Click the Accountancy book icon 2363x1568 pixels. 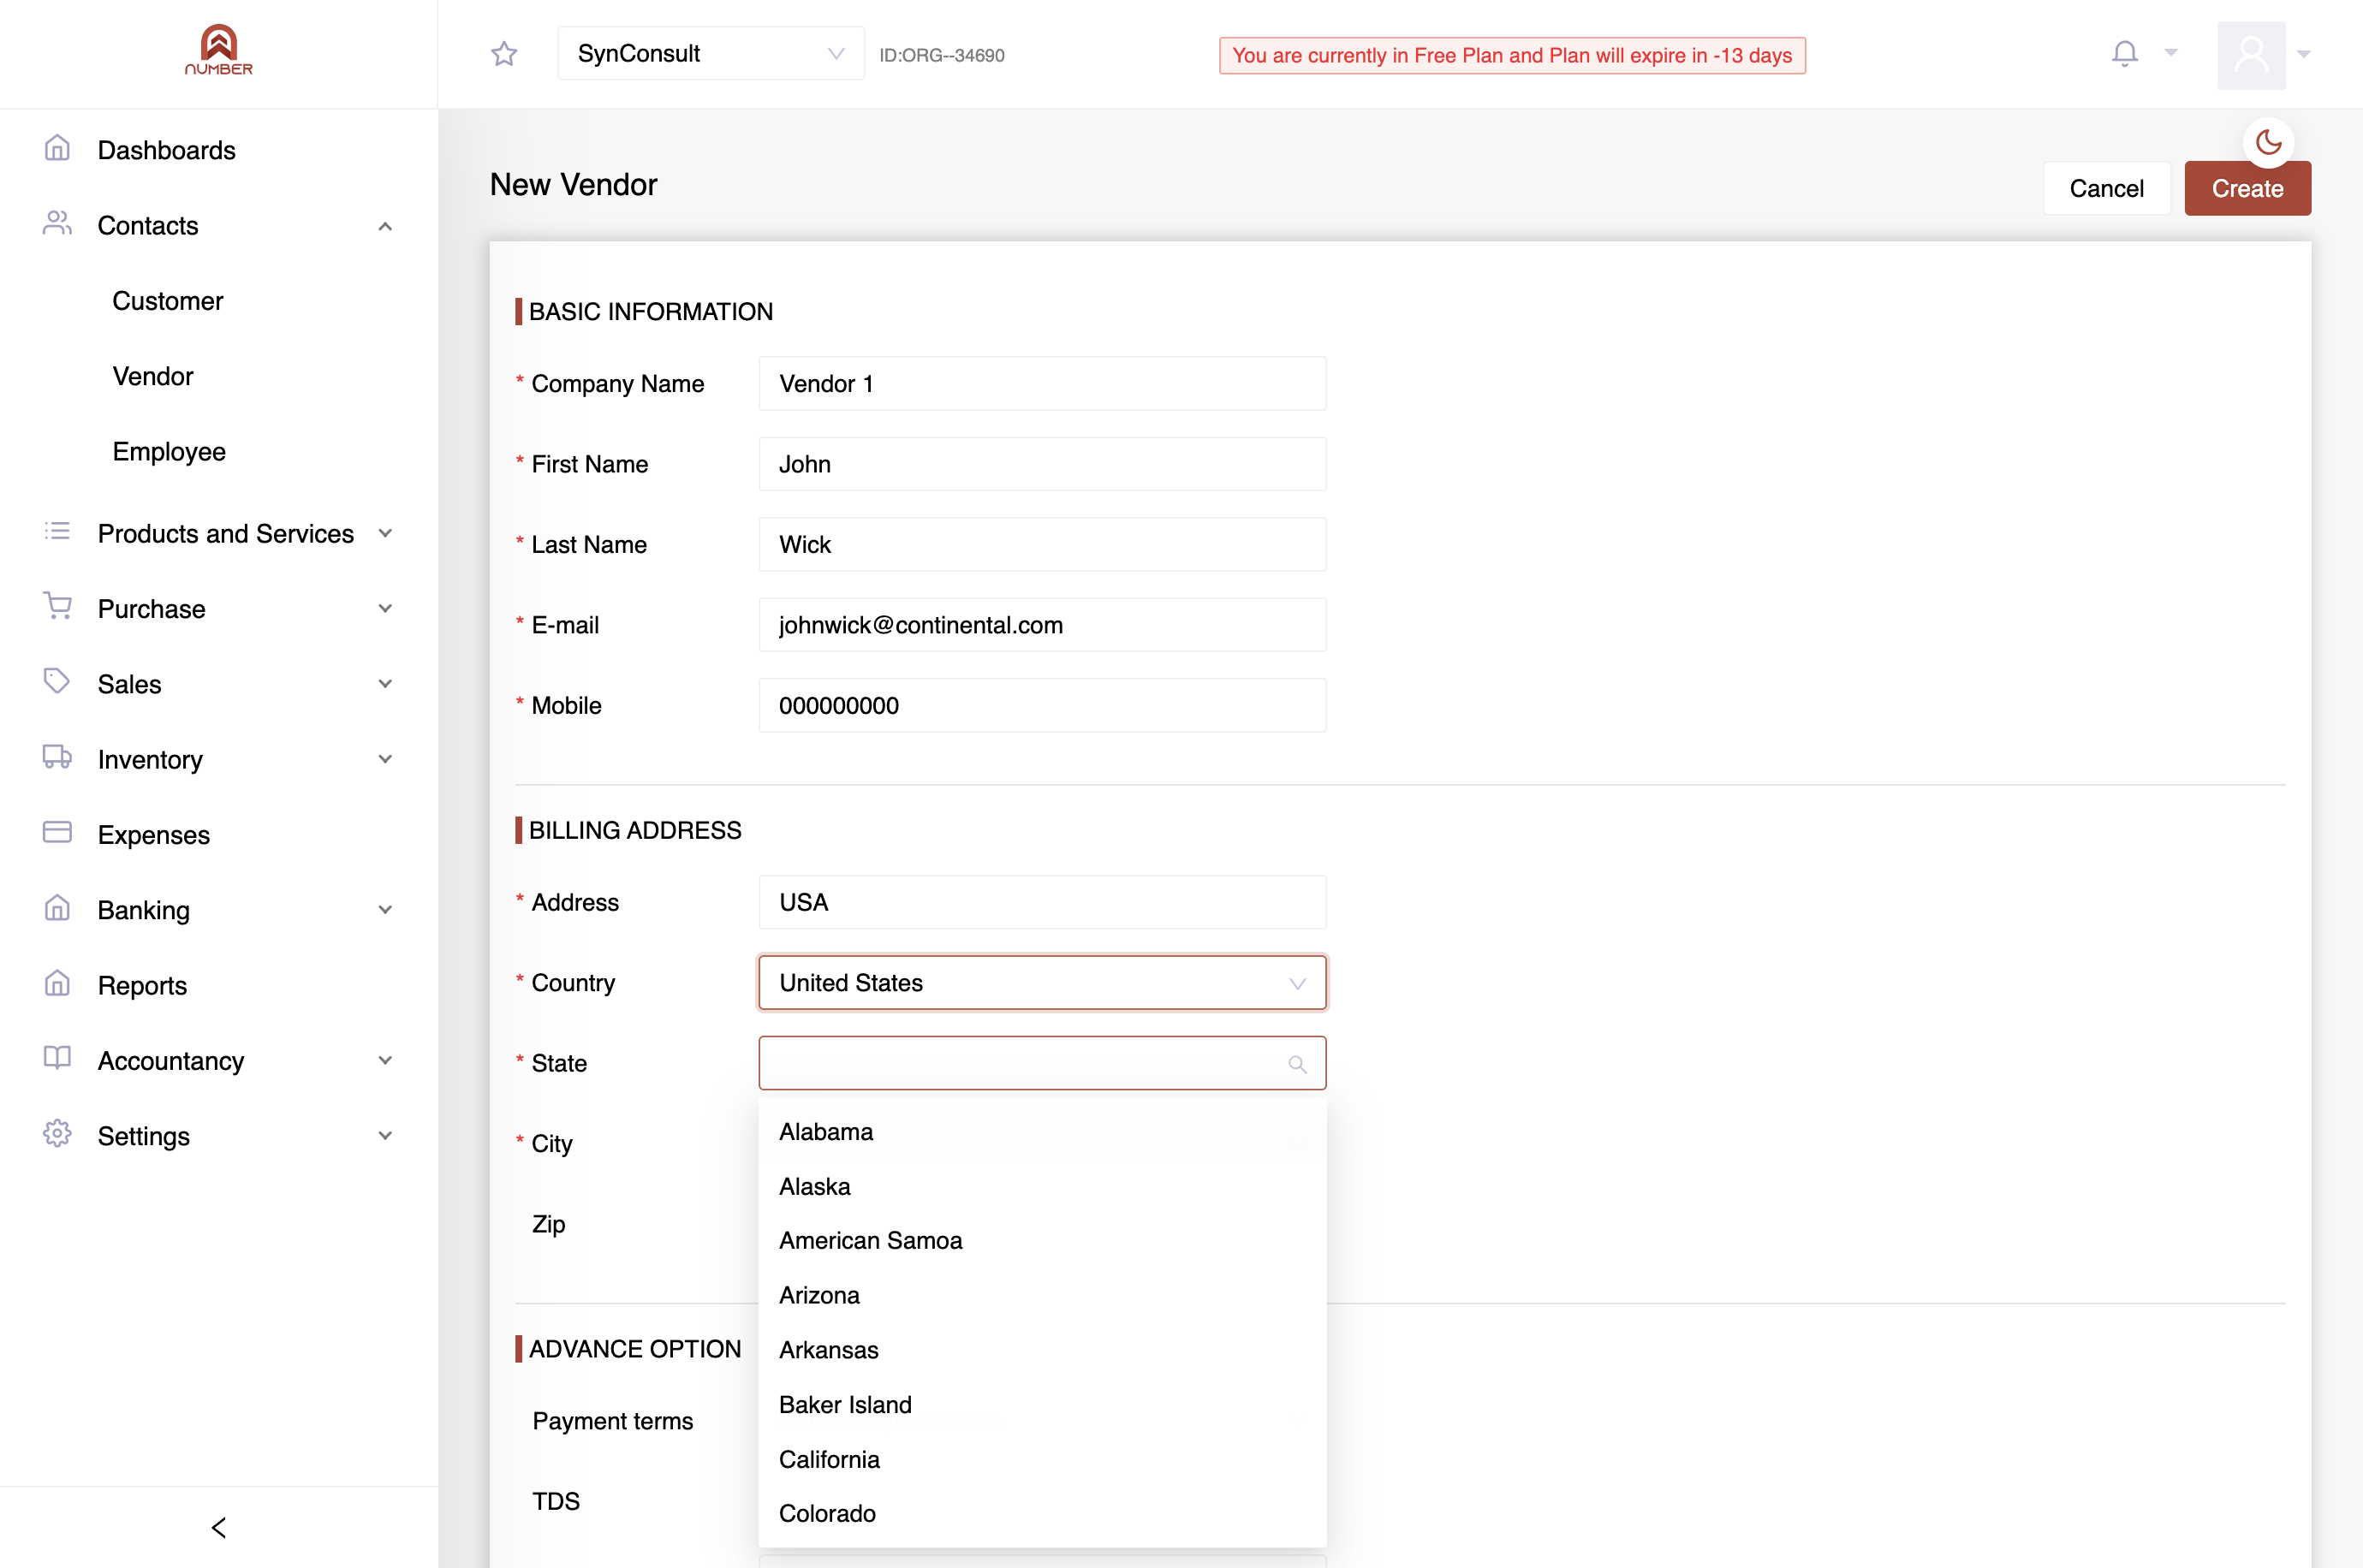57,1059
